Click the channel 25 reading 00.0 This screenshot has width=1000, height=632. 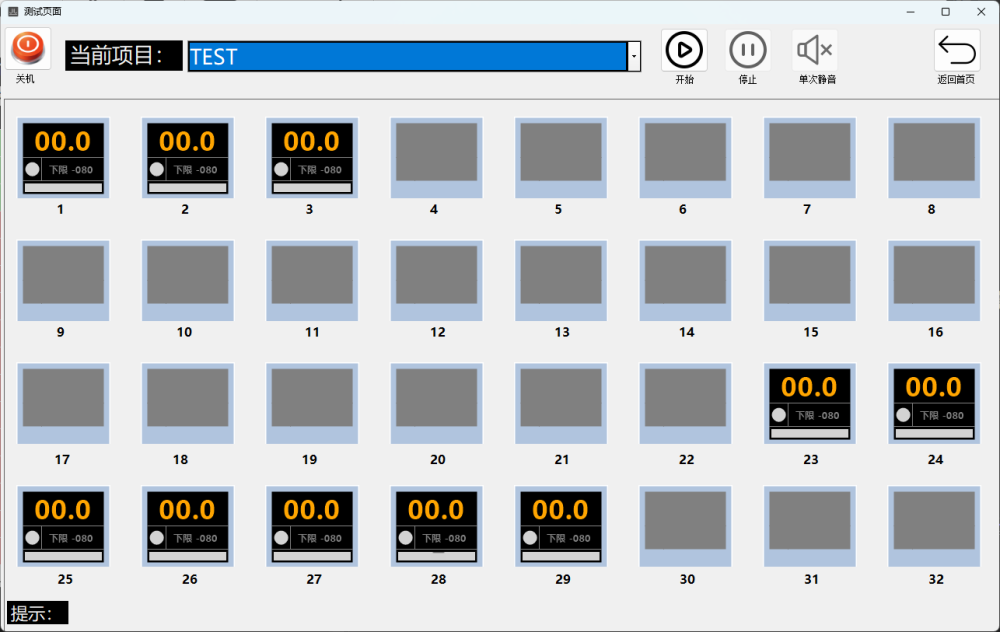pyautogui.click(x=63, y=510)
